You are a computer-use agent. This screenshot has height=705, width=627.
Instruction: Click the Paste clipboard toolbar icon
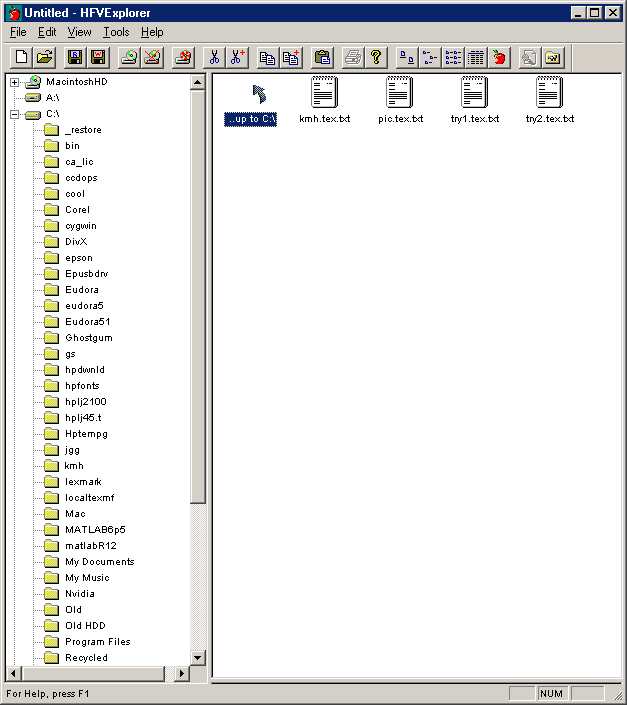(322, 57)
